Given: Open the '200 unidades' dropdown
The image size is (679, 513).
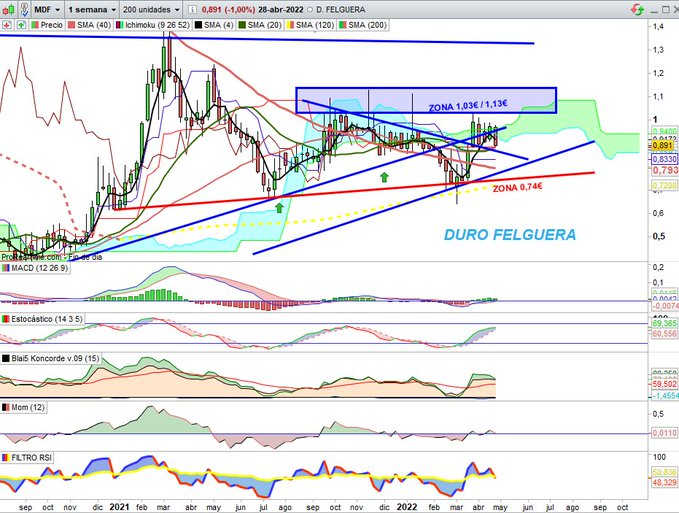Looking at the screenshot, I should click(x=151, y=9).
